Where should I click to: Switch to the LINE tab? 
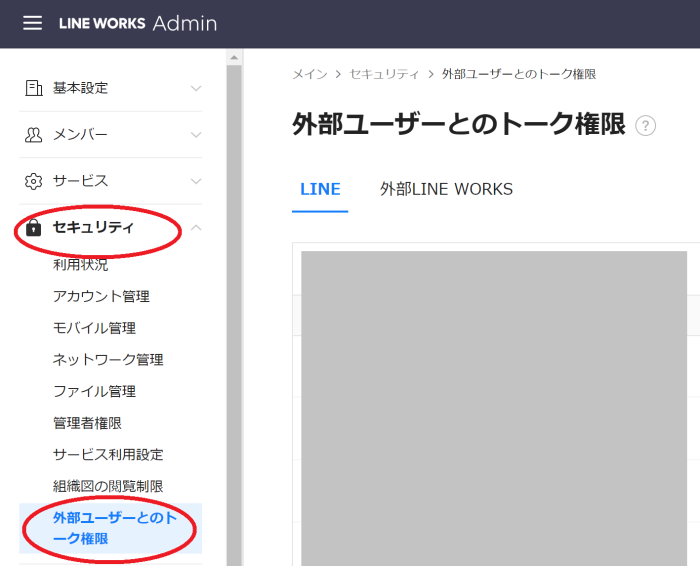pyautogui.click(x=320, y=189)
